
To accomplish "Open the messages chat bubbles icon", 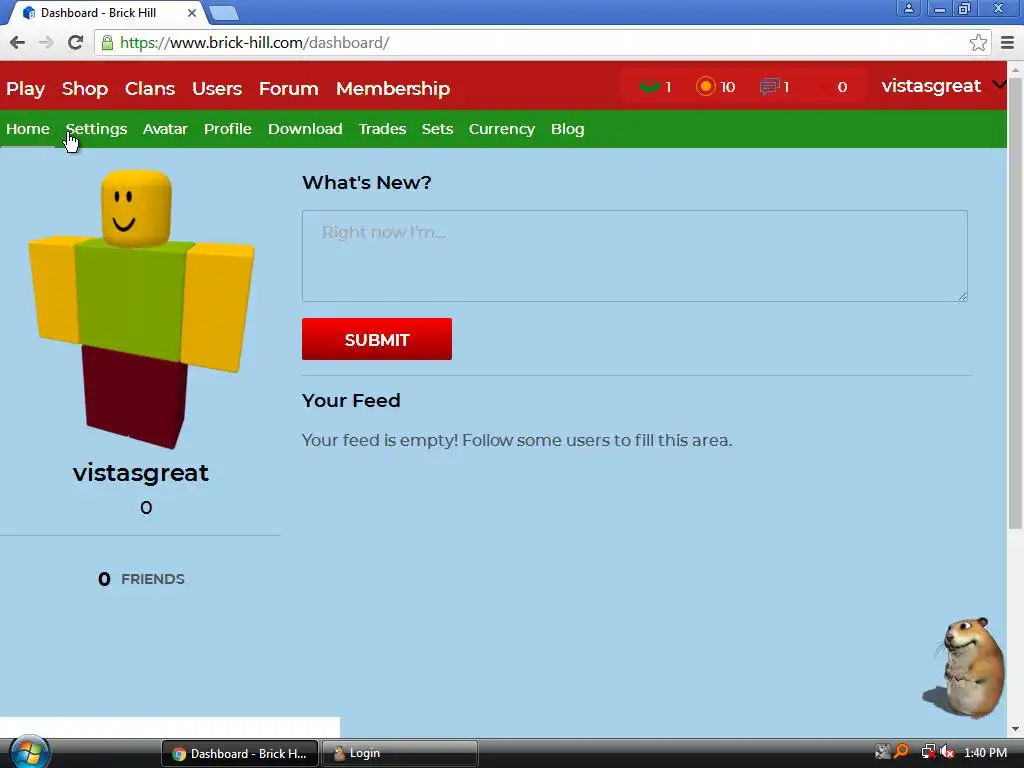I will point(770,86).
